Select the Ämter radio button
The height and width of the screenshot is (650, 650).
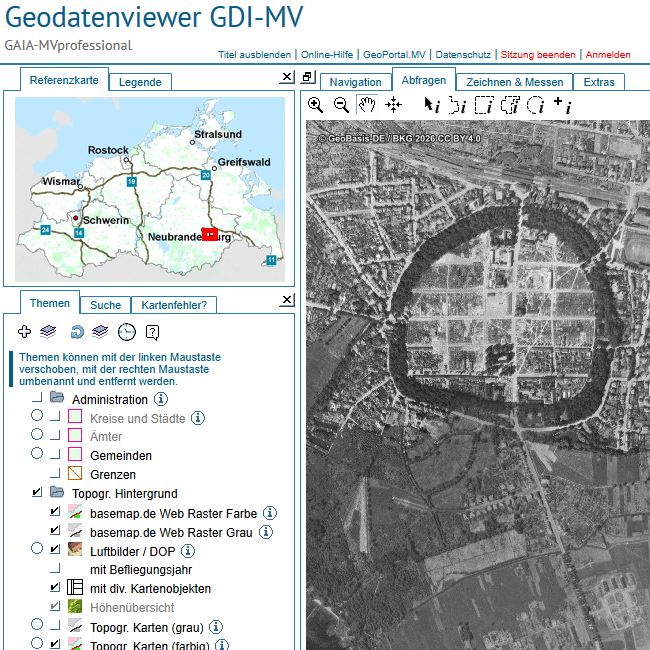(37, 434)
